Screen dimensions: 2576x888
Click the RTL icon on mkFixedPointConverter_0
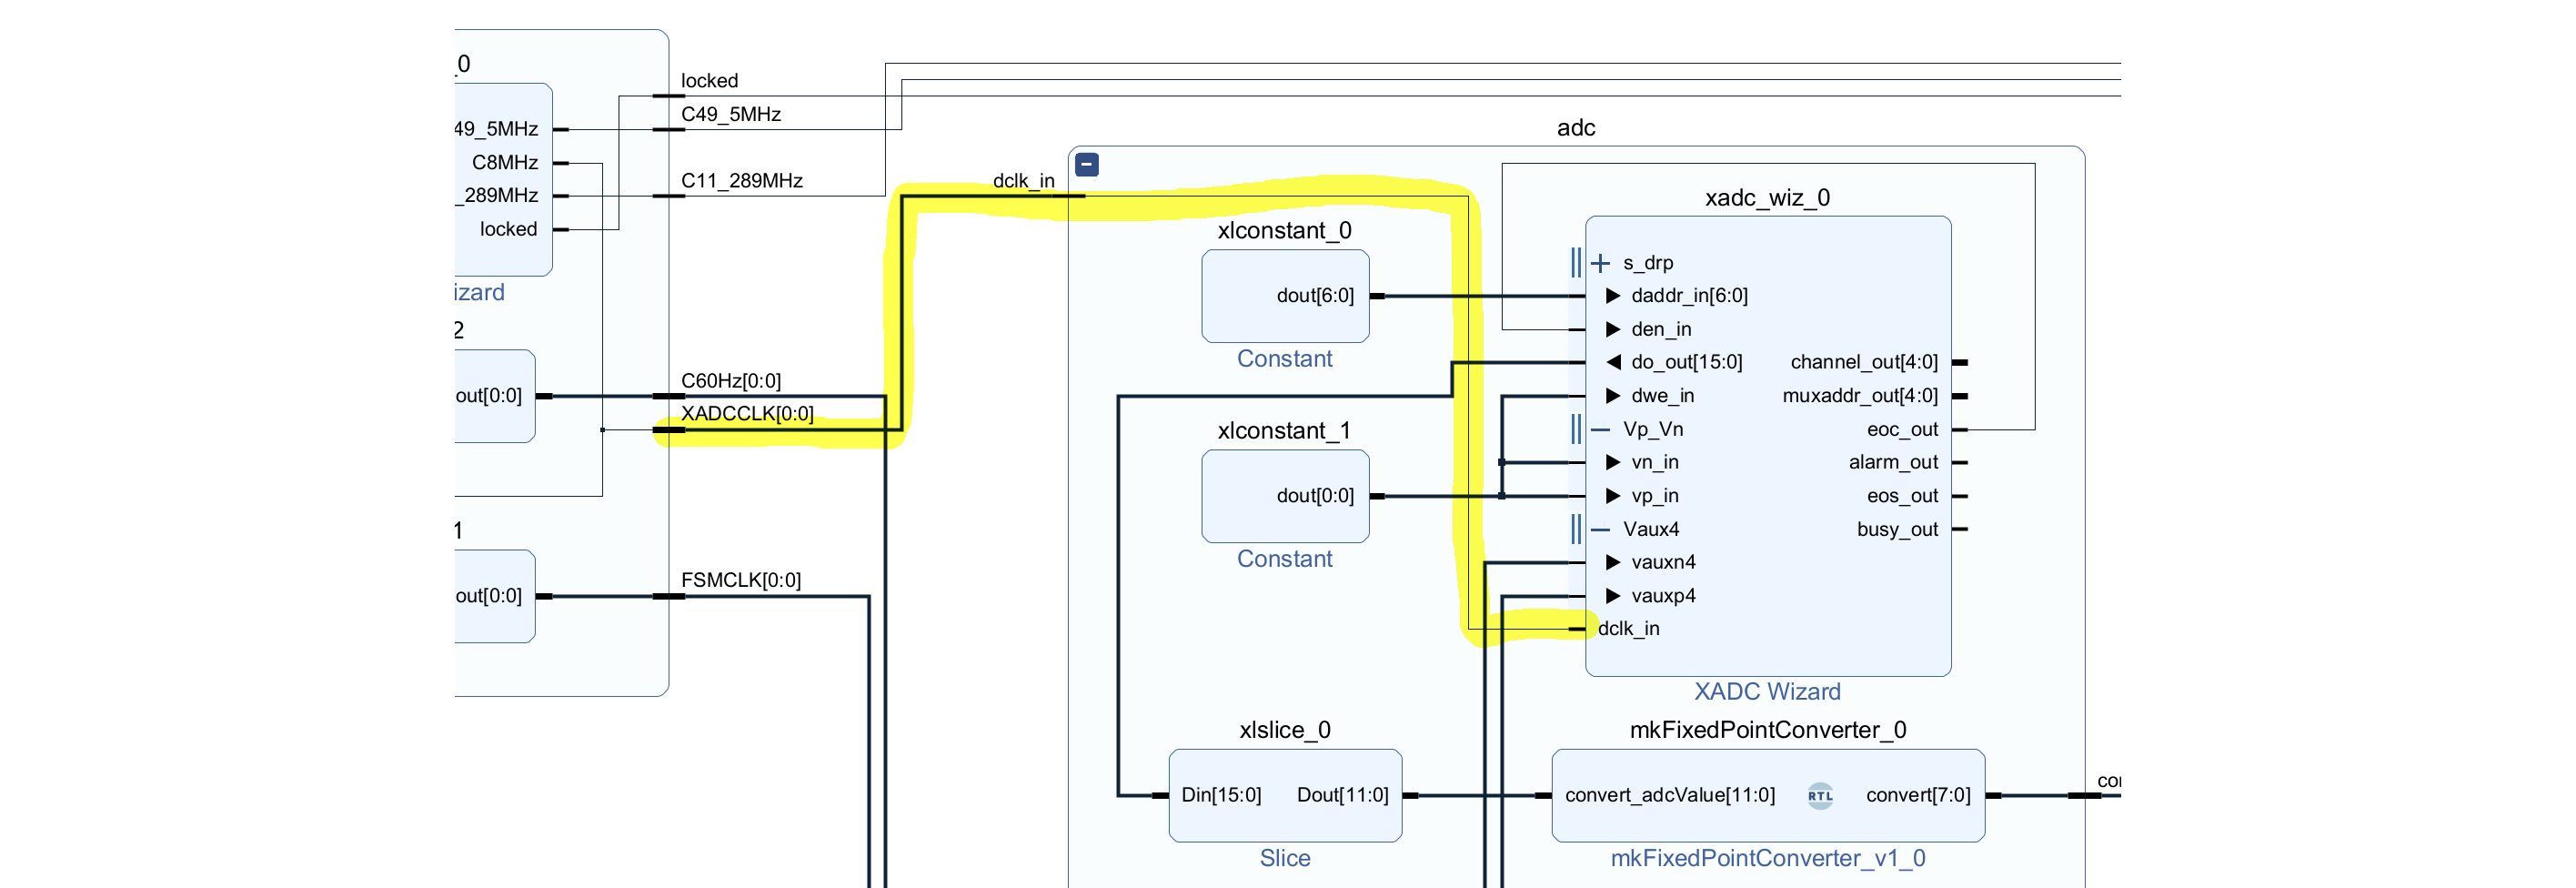1820,796
